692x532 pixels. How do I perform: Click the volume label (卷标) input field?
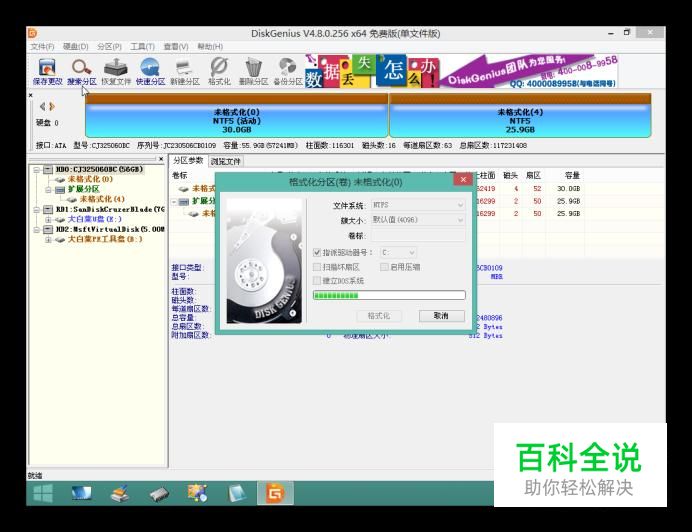pos(418,235)
